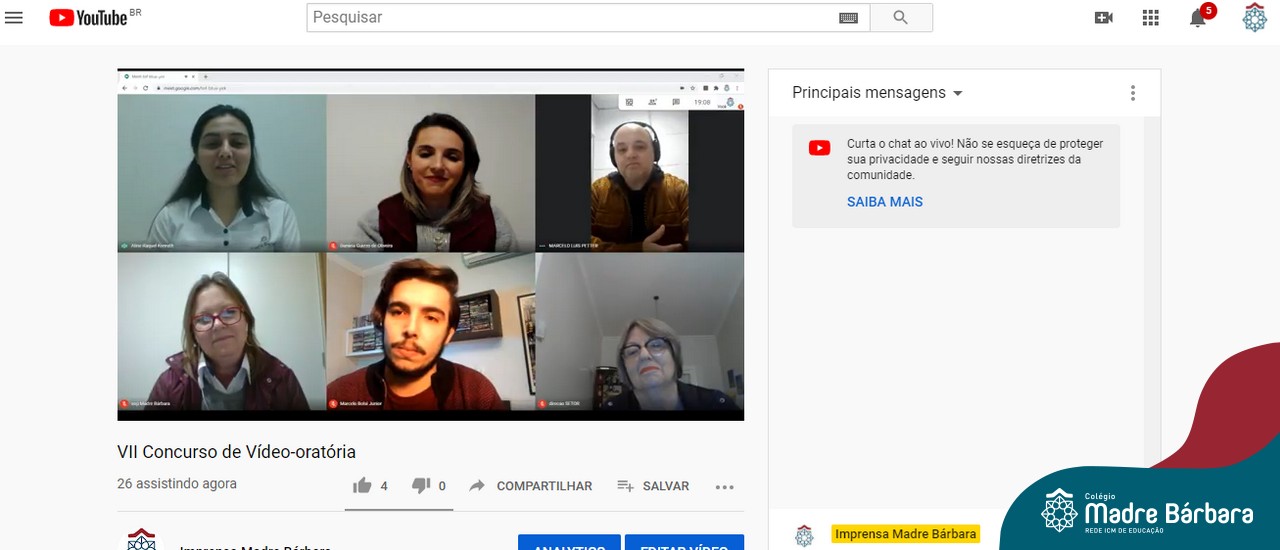Dislike the video with thumbs down
The width and height of the screenshot is (1280, 550).
coord(421,486)
